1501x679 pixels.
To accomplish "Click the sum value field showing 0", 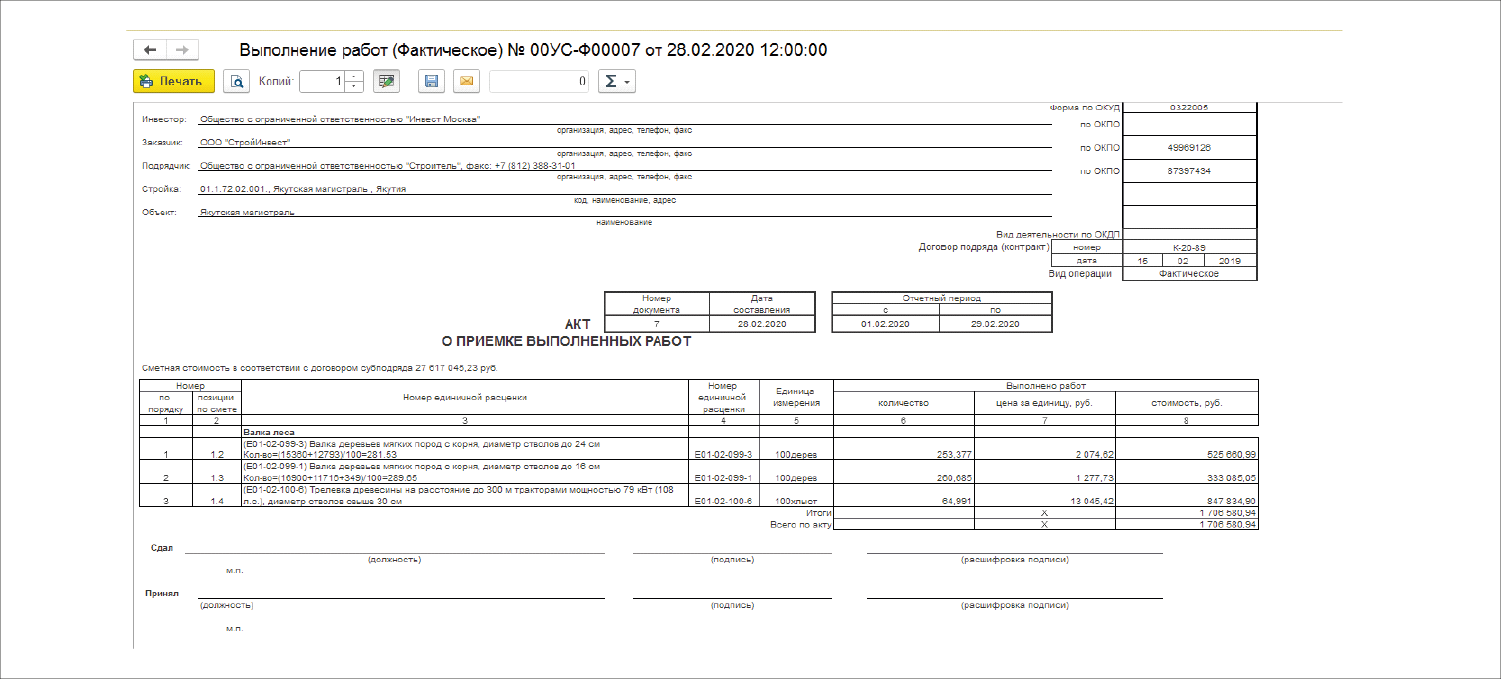I will pos(538,82).
